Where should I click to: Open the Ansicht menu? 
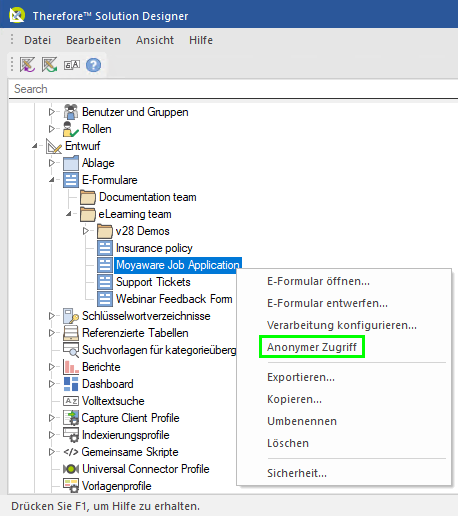click(155, 40)
